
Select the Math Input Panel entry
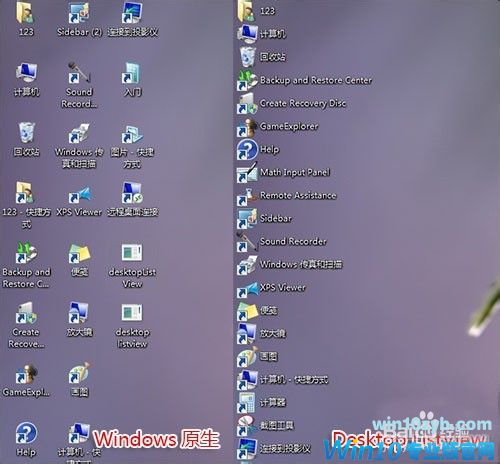pyautogui.click(x=283, y=172)
